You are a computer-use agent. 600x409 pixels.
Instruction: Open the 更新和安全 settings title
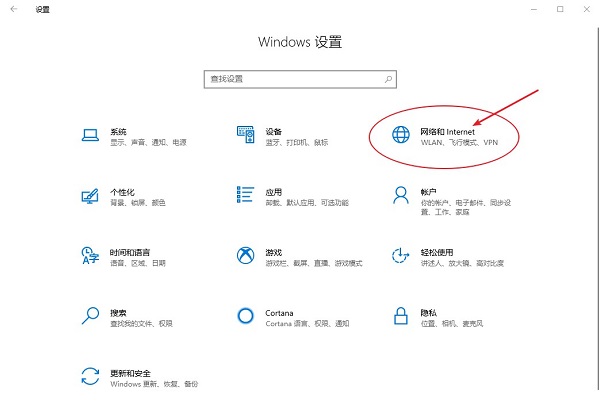coord(130,373)
